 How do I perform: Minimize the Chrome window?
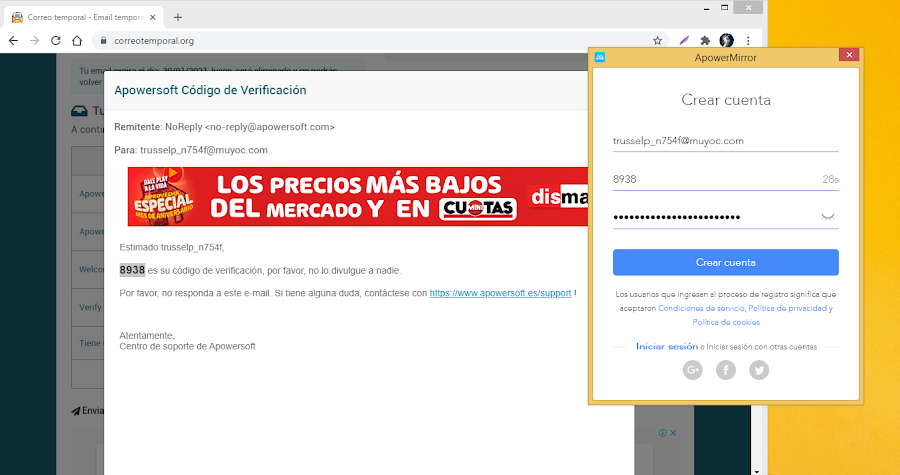click(x=707, y=8)
